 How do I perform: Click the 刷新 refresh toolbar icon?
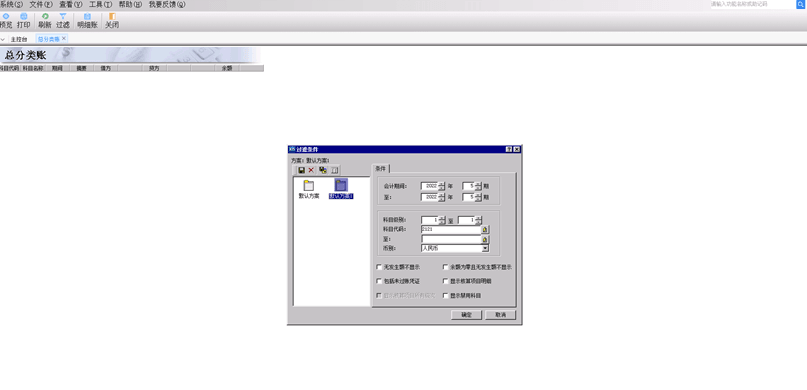coord(45,21)
